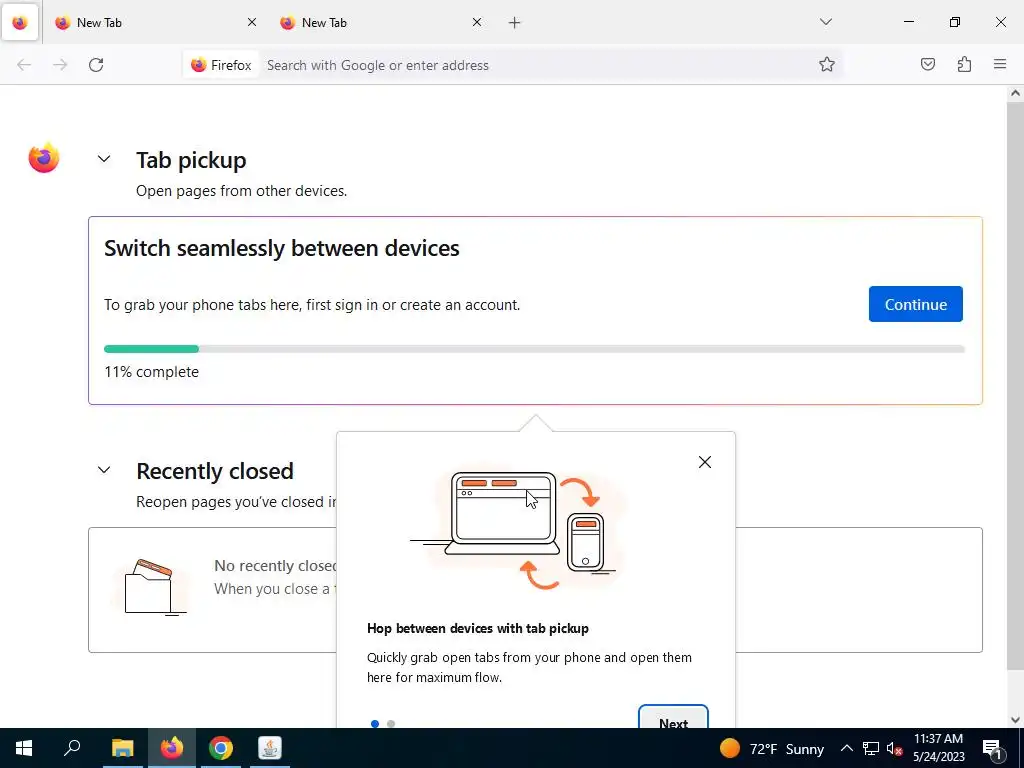Image resolution: width=1024 pixels, height=768 pixels.
Task: Click the Firefox logo beside Tab pickup
Action: click(x=44, y=158)
